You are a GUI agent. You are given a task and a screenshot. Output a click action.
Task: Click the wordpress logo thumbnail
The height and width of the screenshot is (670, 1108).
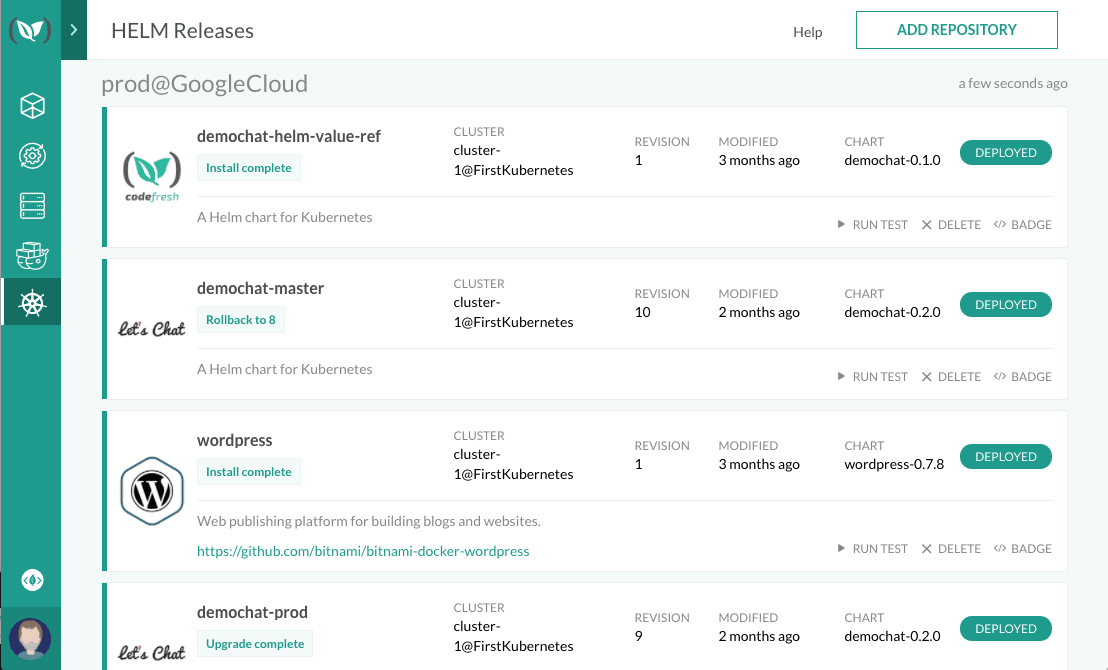point(152,492)
